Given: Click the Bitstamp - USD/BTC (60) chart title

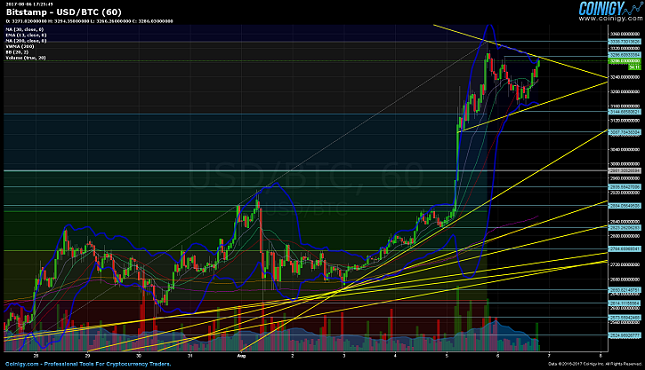Looking at the screenshot, I should [x=64, y=12].
